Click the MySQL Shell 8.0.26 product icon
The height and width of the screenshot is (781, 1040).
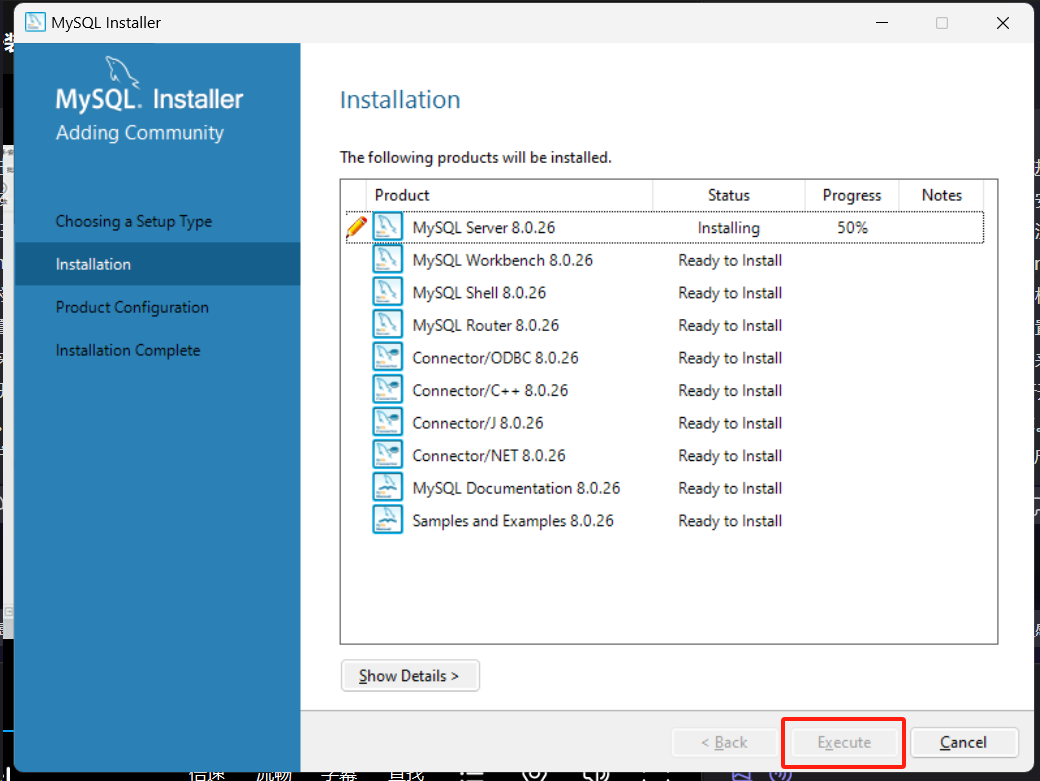pyautogui.click(x=387, y=292)
